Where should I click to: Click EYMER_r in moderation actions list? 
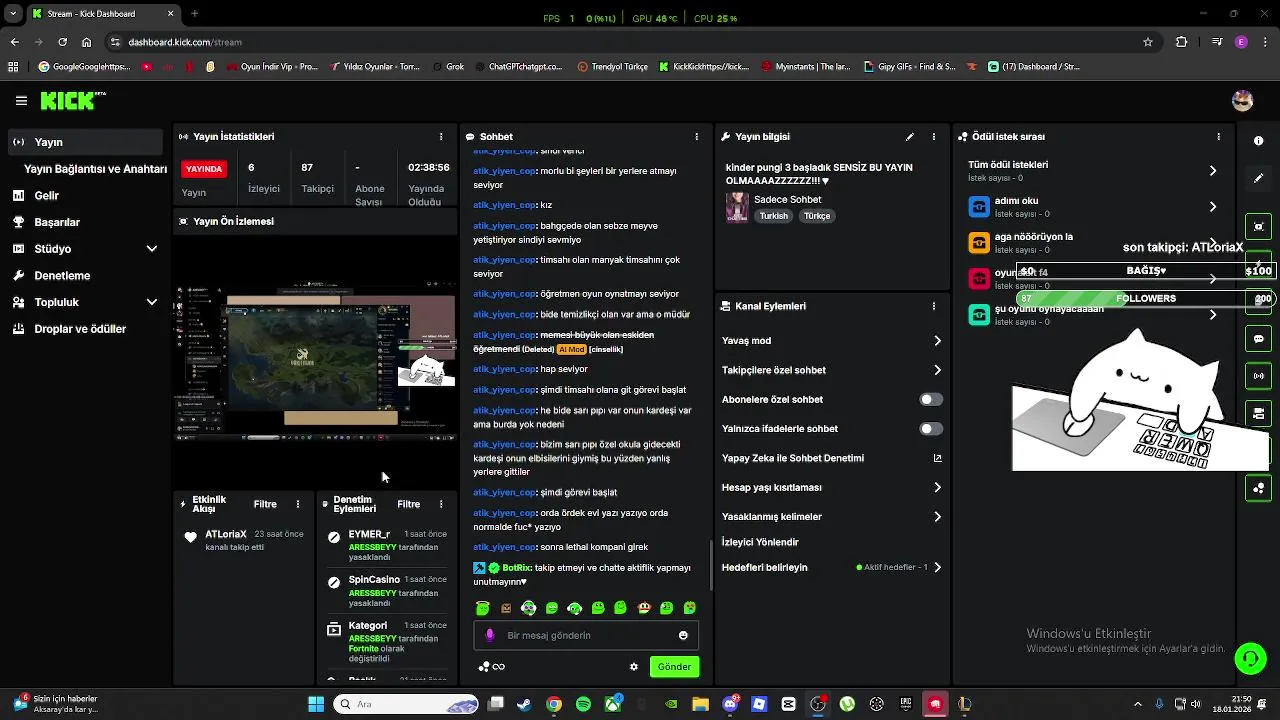pos(369,534)
